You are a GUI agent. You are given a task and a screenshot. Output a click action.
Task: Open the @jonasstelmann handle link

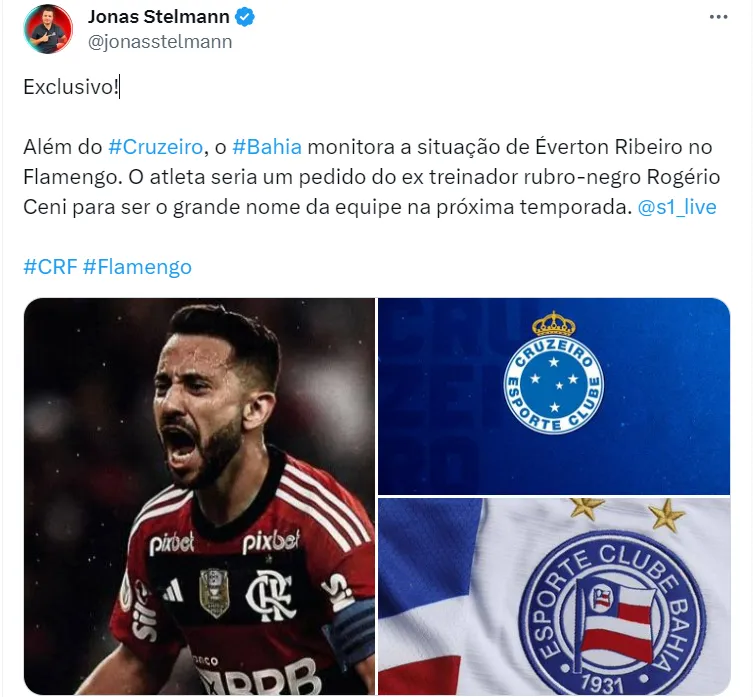160,42
